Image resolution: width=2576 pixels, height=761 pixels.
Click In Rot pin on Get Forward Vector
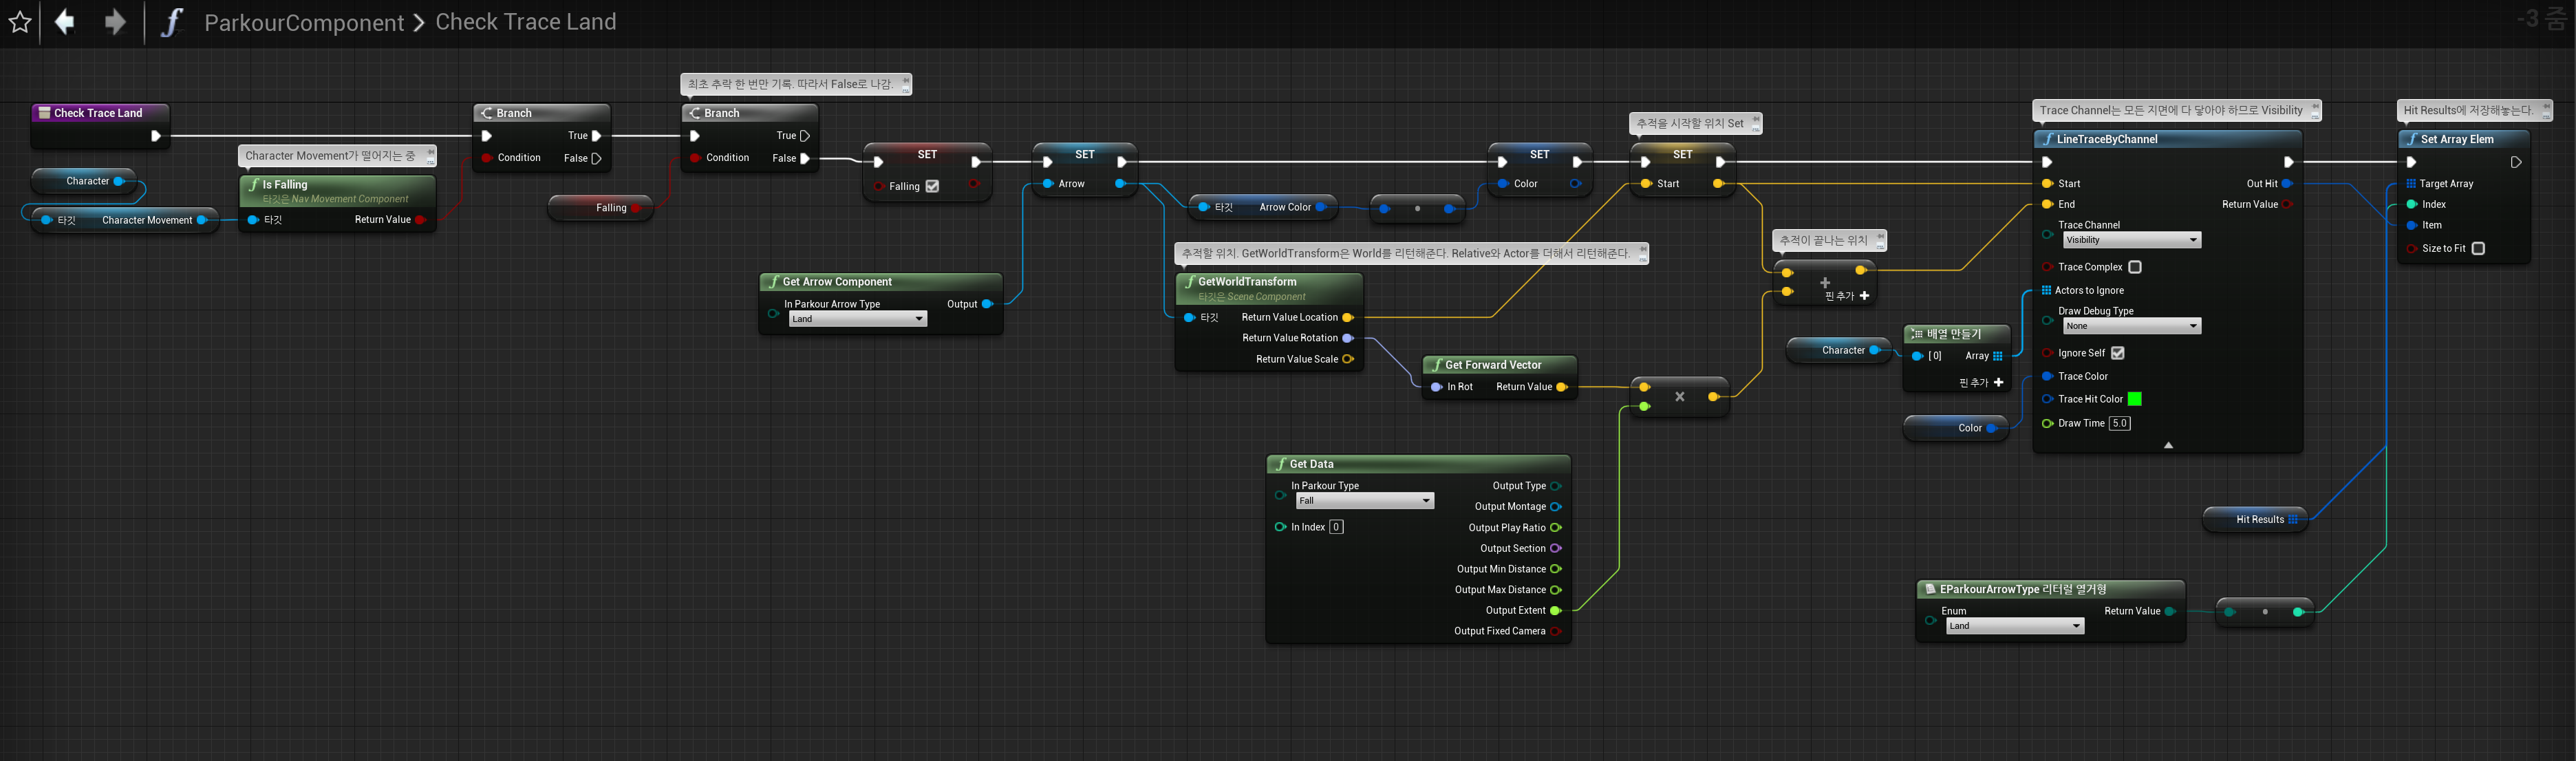[x=1437, y=387]
